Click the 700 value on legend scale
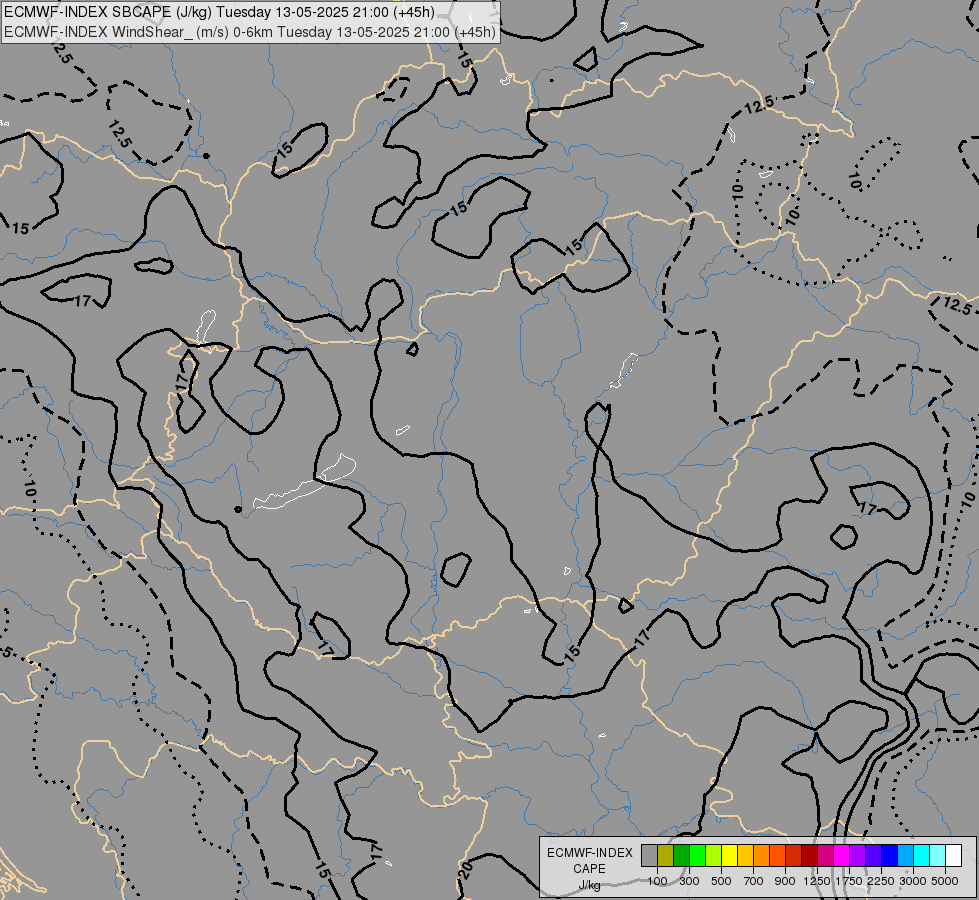This screenshot has height=900, width=979. click(754, 881)
